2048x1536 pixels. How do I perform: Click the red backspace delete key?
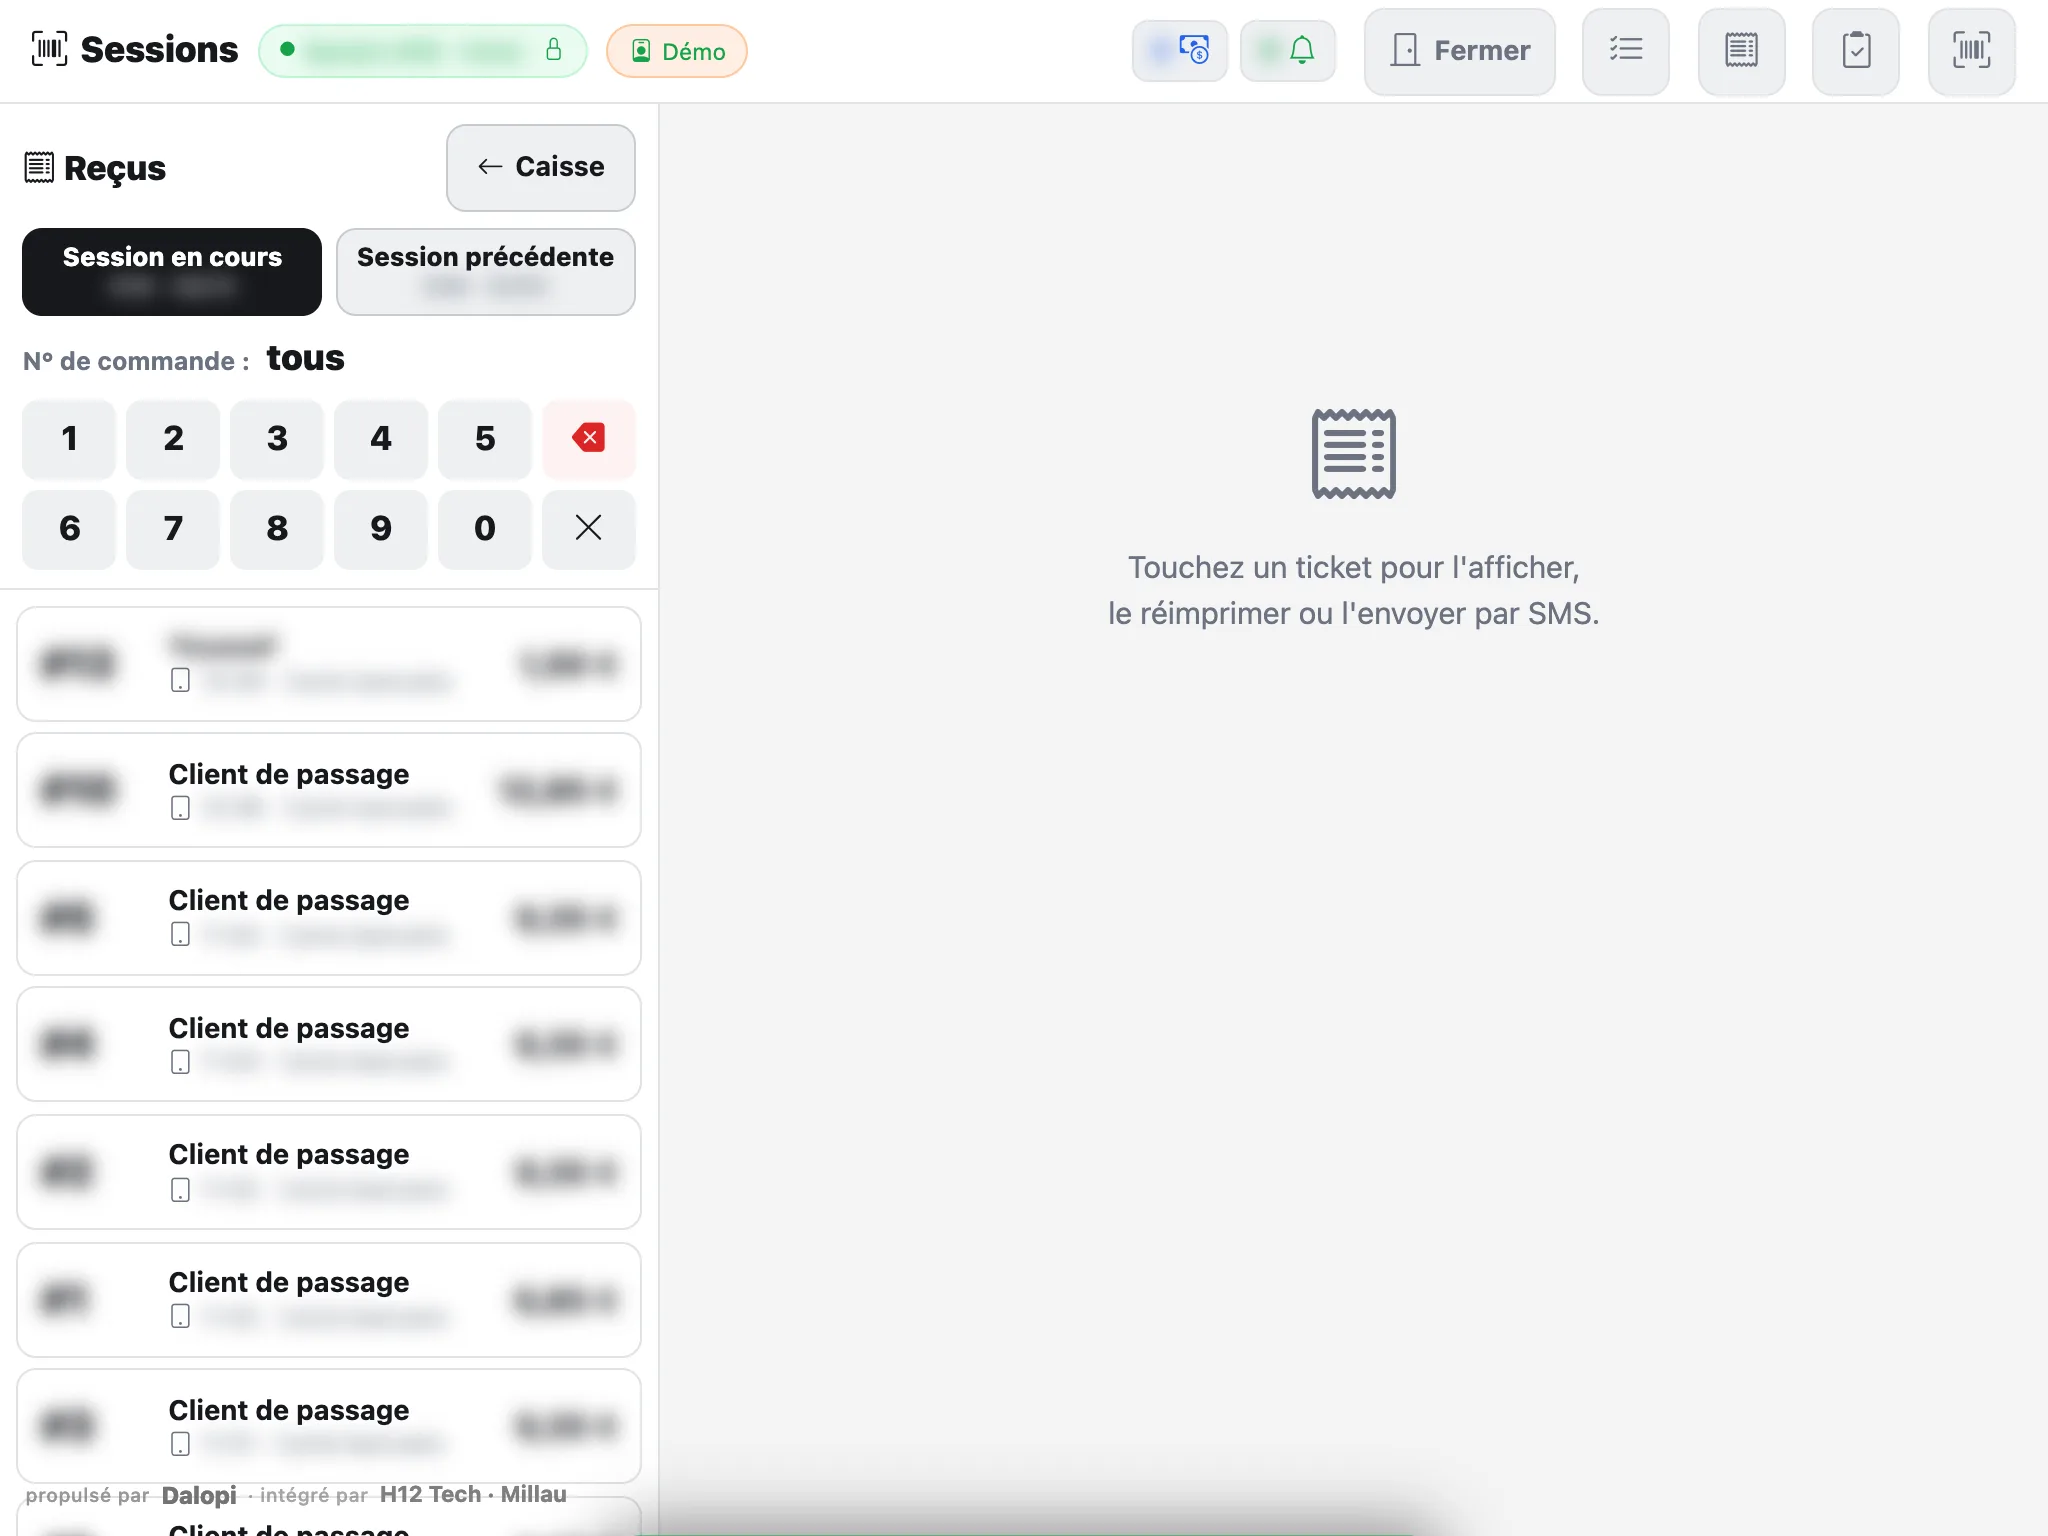pyautogui.click(x=589, y=439)
